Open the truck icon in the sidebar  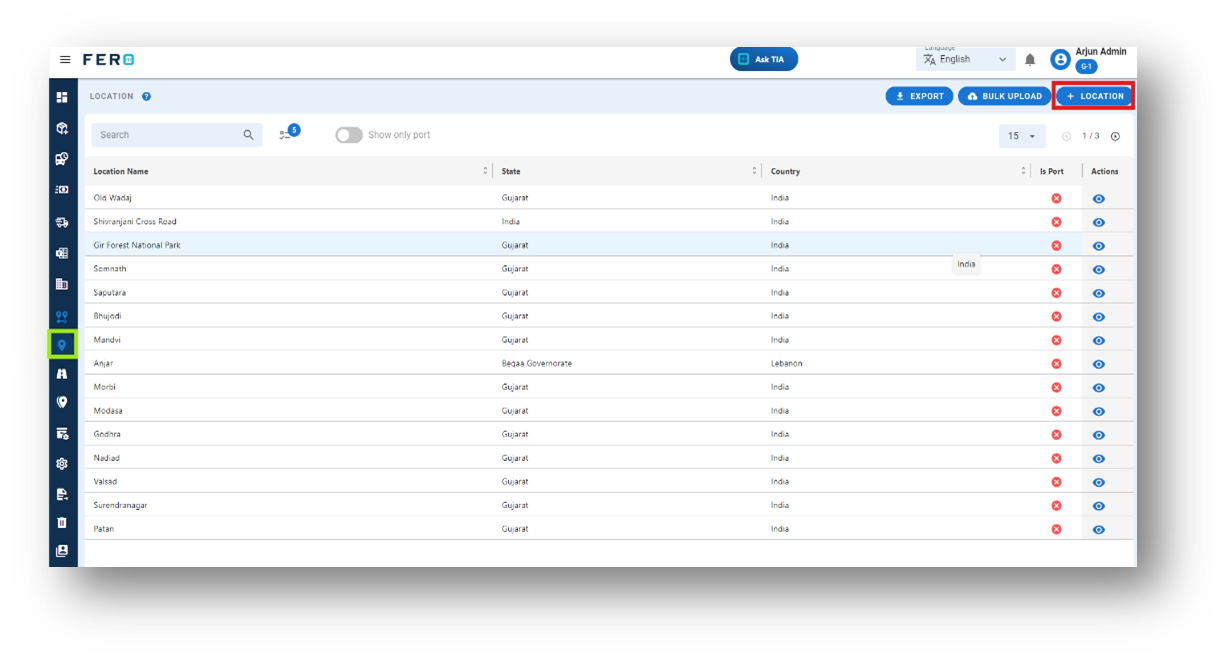[62, 222]
